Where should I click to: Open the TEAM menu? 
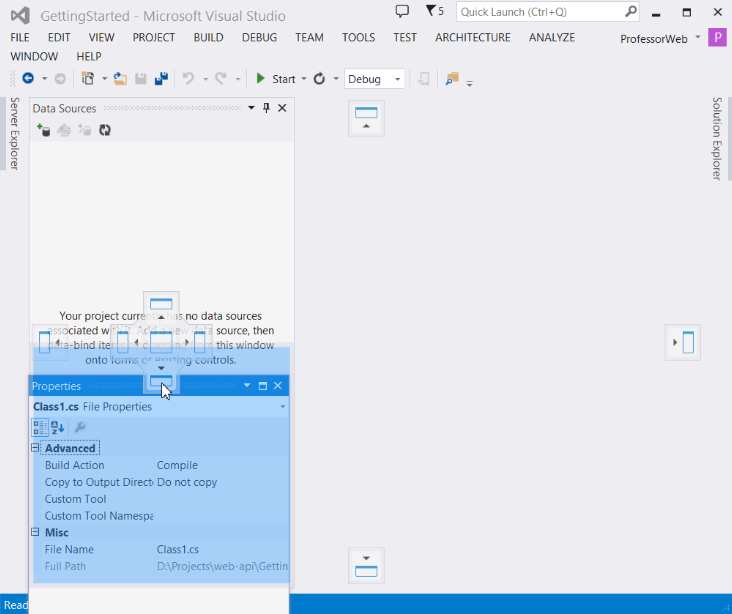(310, 37)
